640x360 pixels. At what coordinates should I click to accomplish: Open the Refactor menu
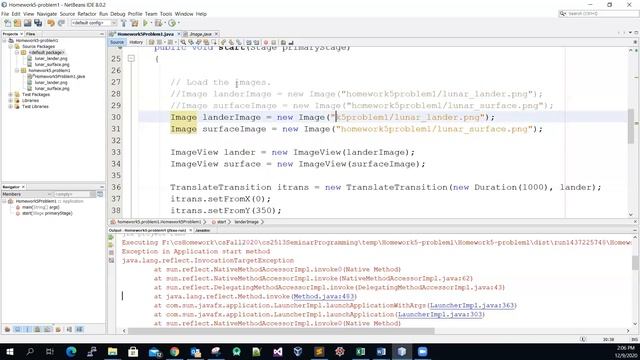pyautogui.click(x=87, y=14)
